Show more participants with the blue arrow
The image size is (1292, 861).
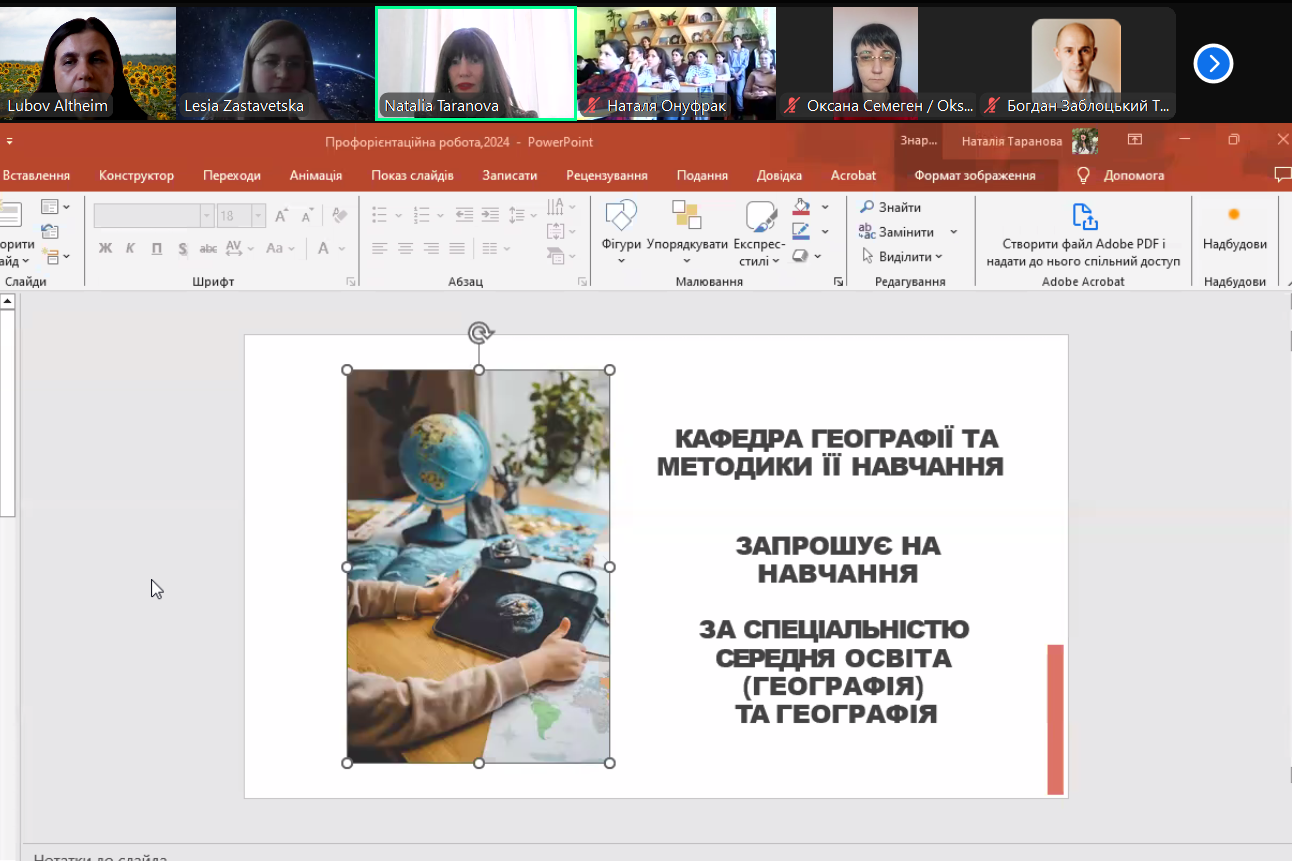click(x=1213, y=64)
